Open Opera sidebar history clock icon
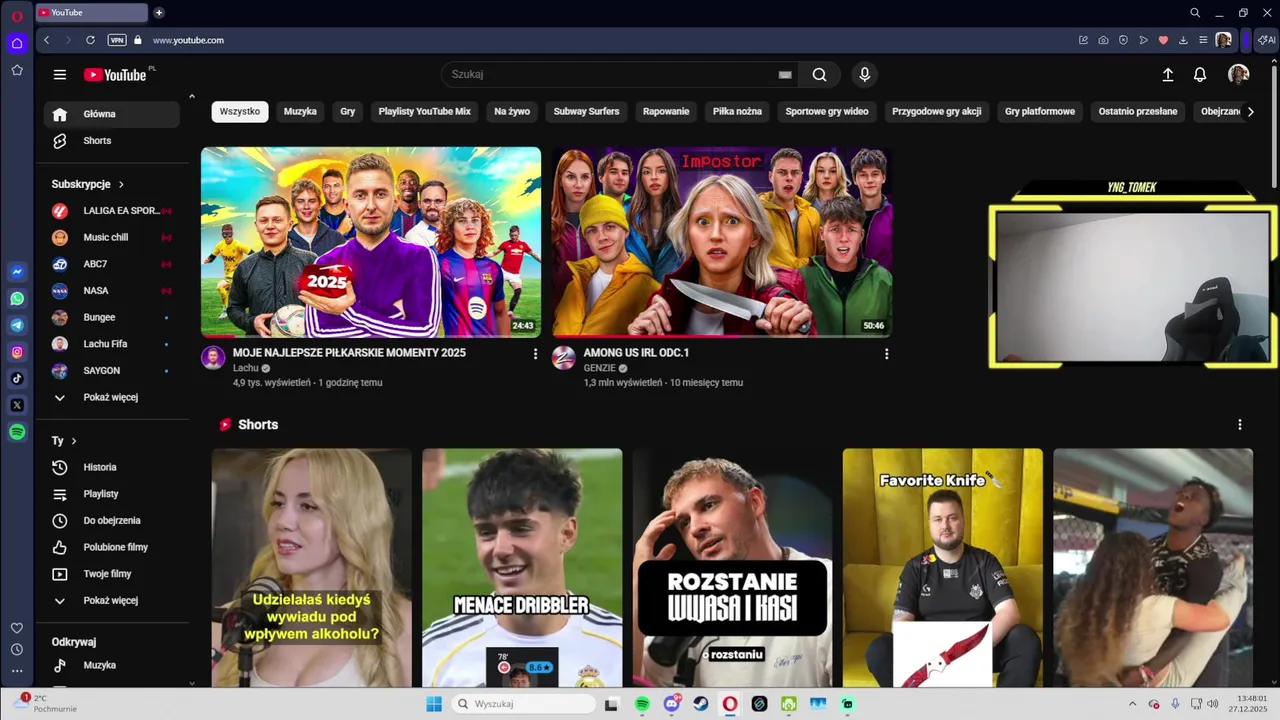Screen dimensions: 1280x720 (x=17, y=650)
